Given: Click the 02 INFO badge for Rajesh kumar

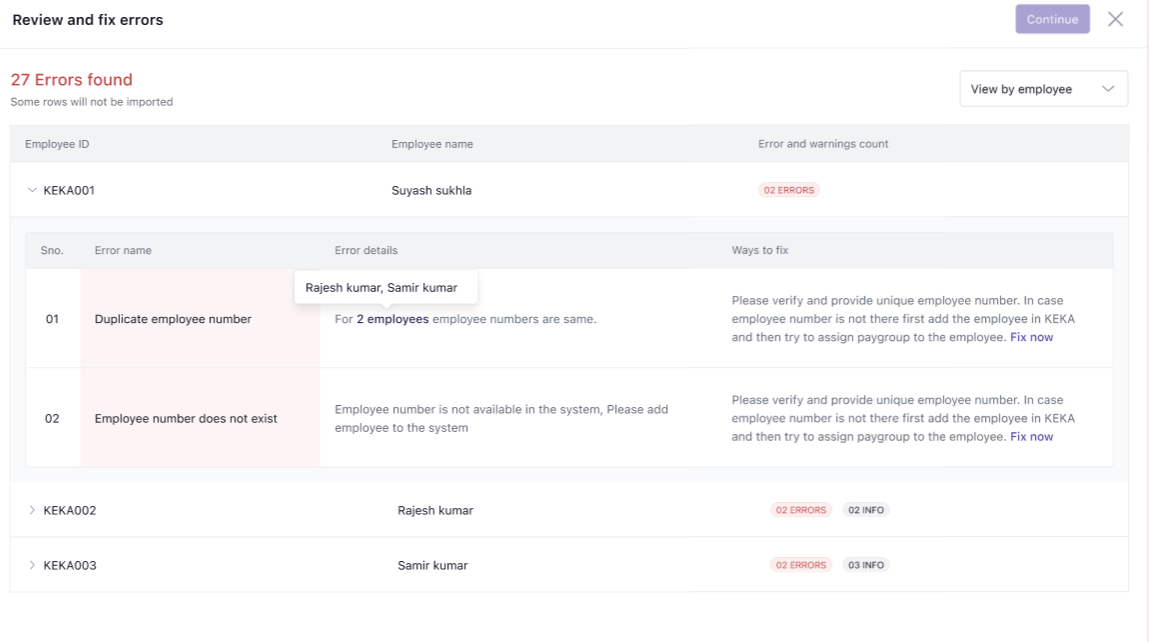Looking at the screenshot, I should click(x=865, y=510).
